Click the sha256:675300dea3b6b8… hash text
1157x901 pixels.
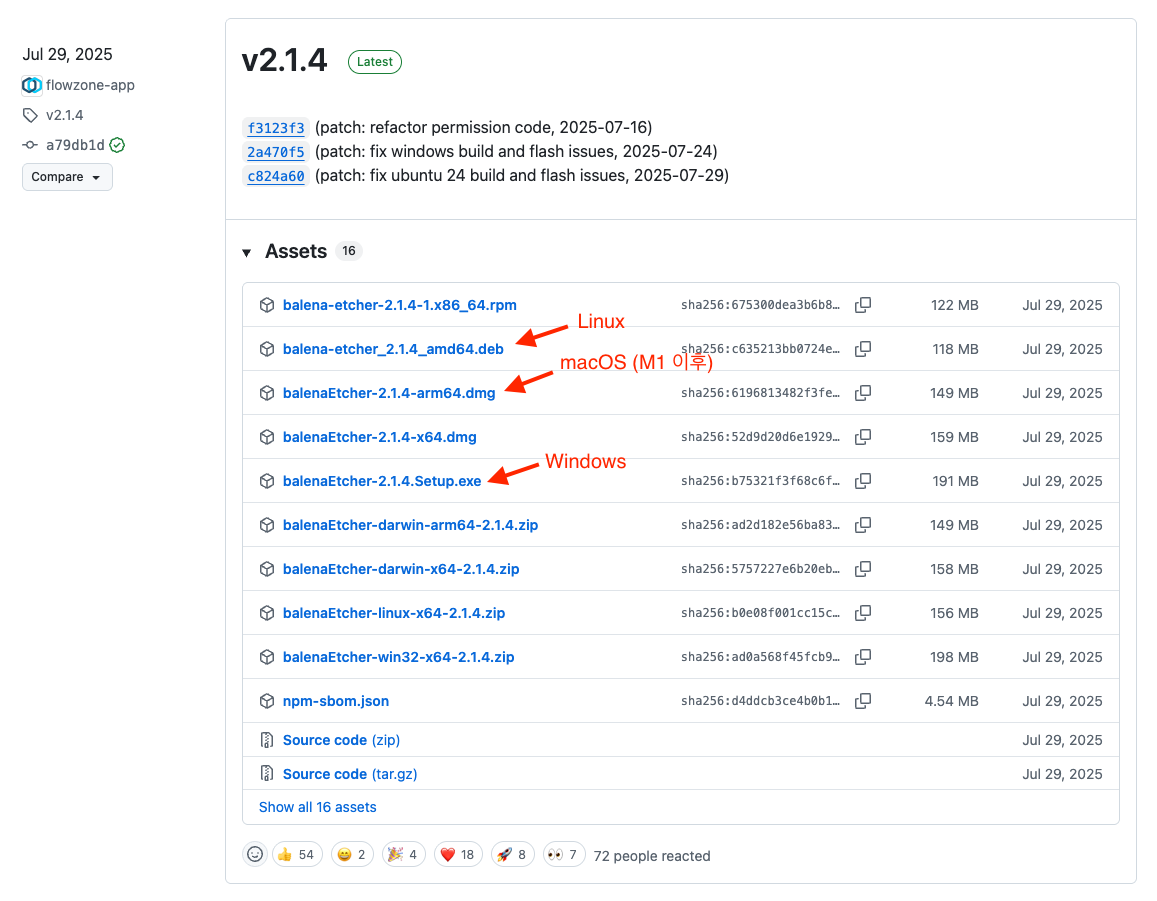760,305
